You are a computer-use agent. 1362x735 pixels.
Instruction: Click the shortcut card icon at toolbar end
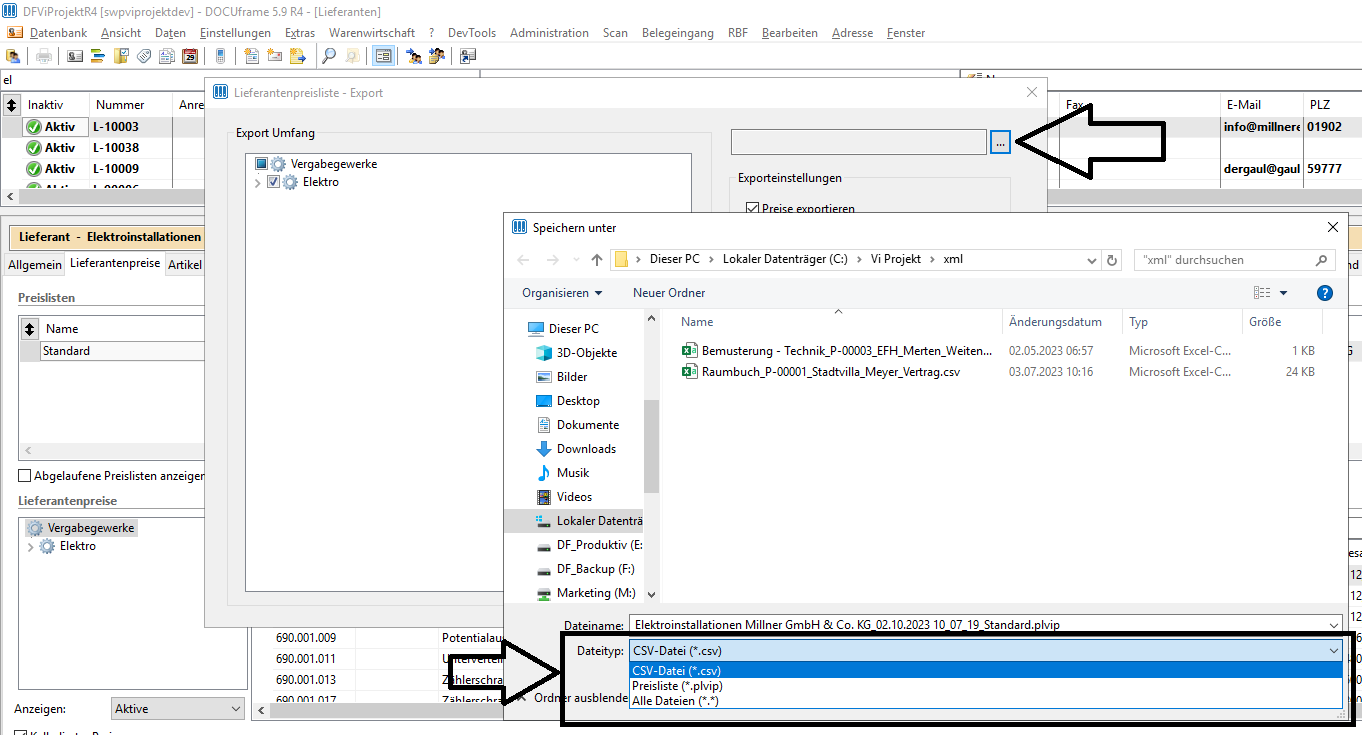467,56
